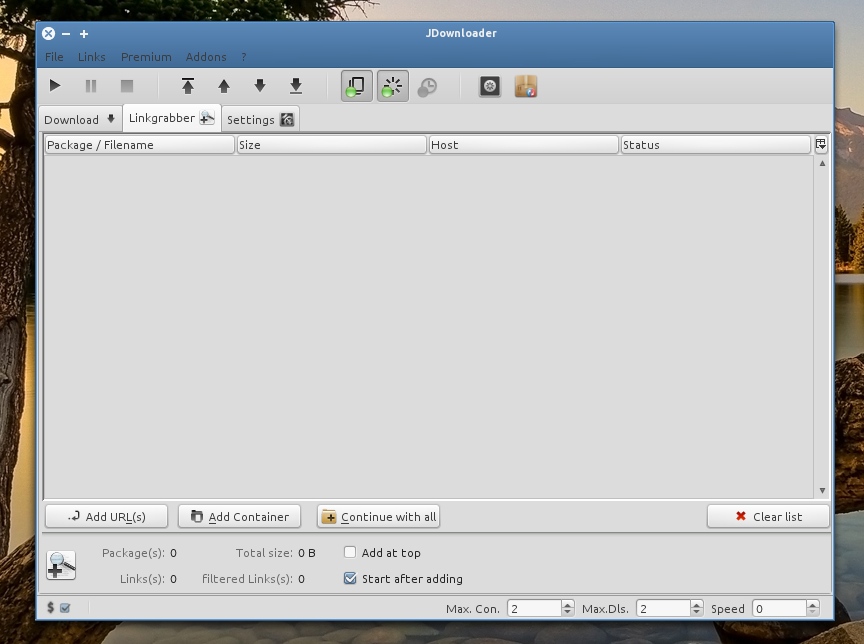Increase the Speed limit value
The height and width of the screenshot is (644, 864).
[813, 604]
